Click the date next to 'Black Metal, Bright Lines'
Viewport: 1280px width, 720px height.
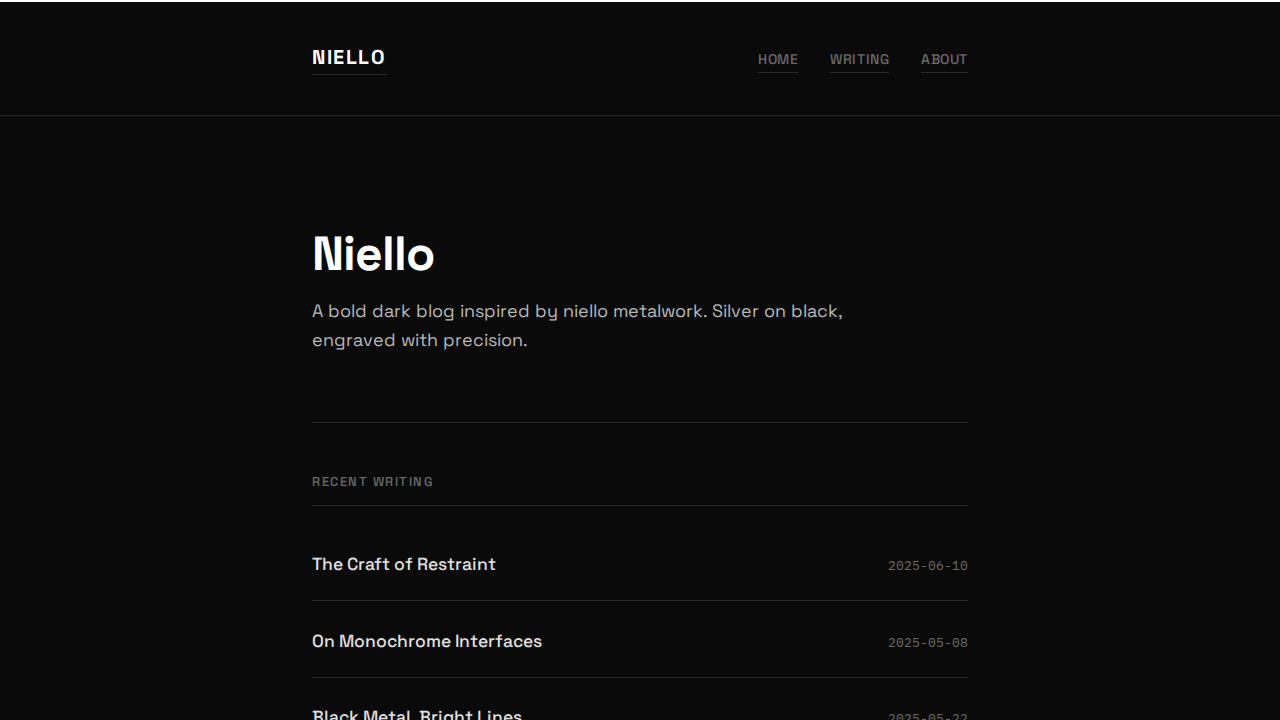(x=928, y=716)
